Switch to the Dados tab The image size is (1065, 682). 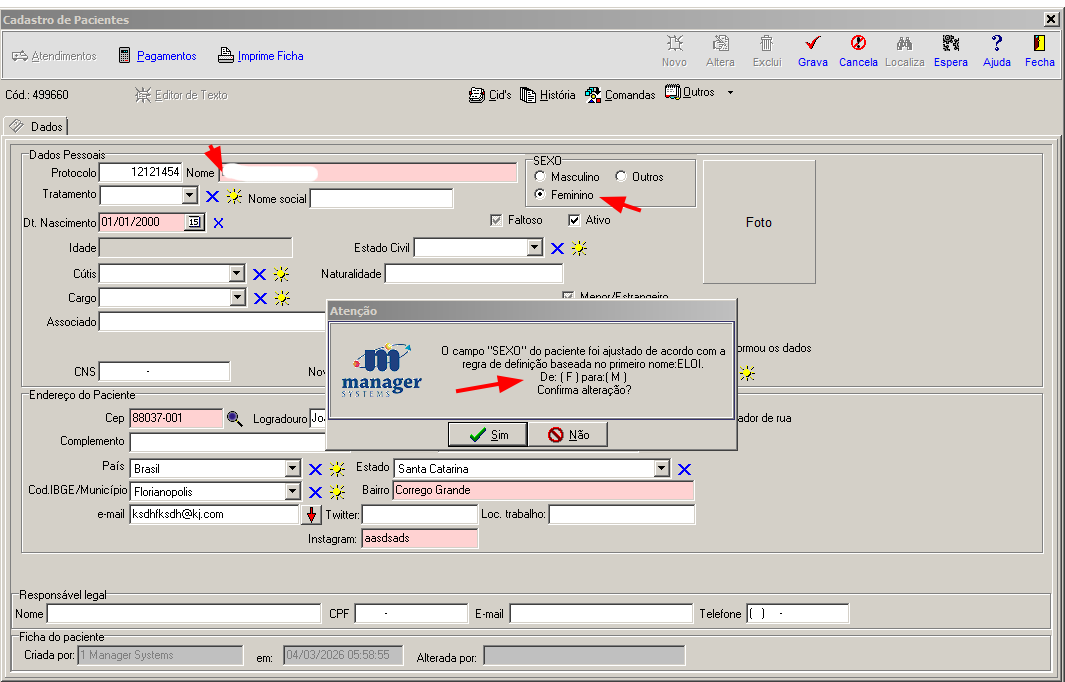pyautogui.click(x=37, y=127)
